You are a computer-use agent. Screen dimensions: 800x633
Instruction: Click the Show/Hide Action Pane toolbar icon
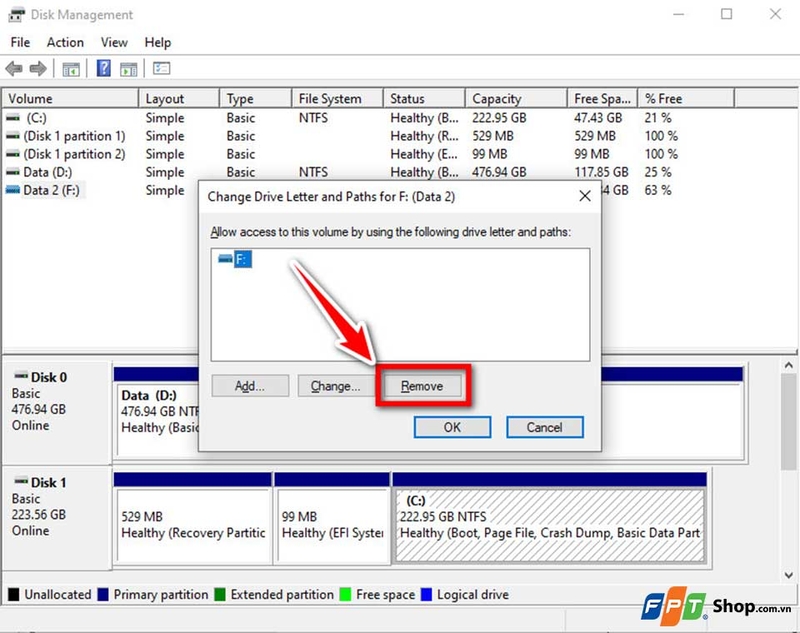129,69
